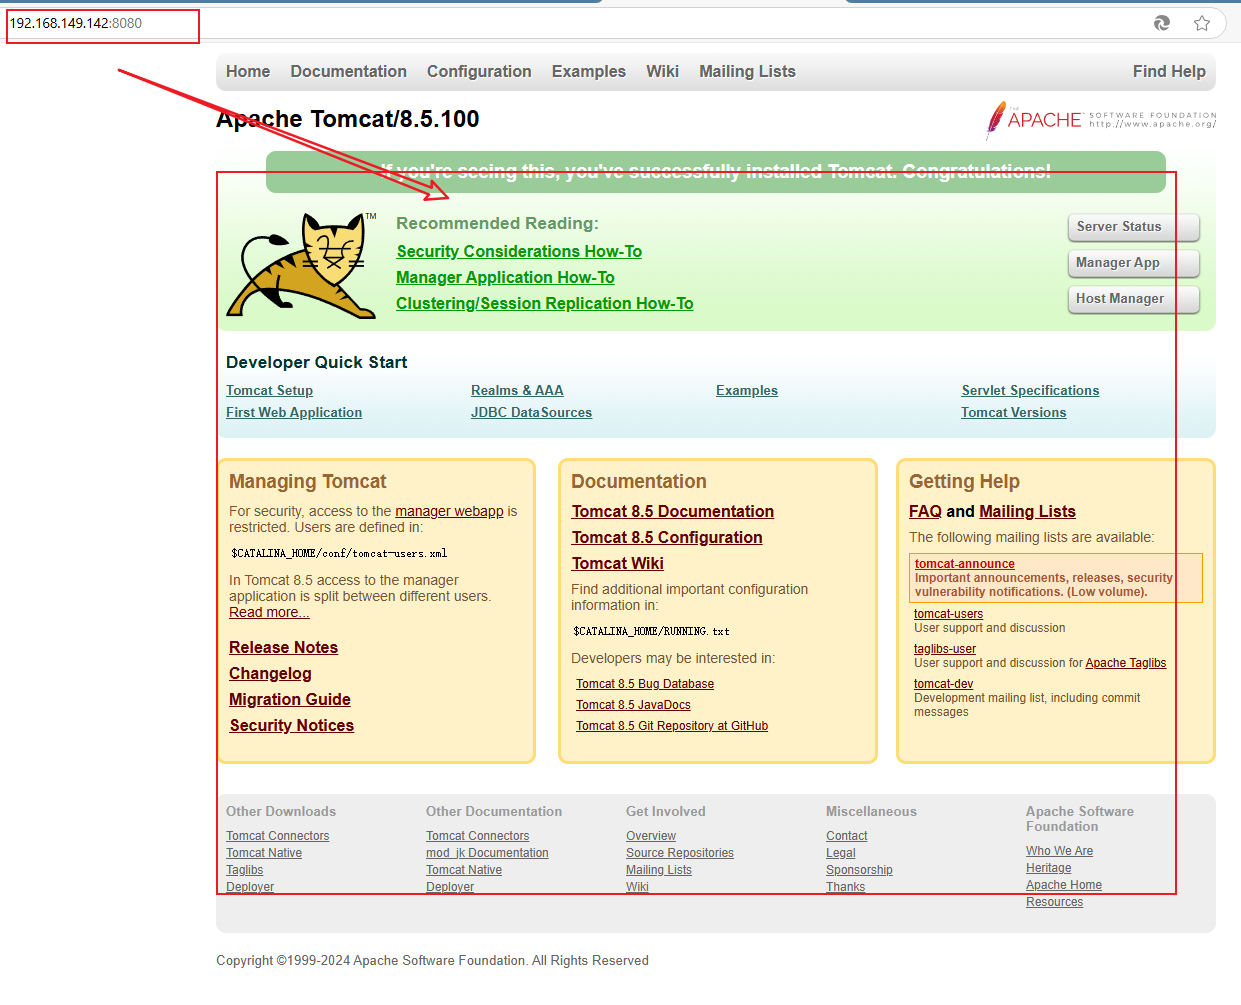Open Overview under Get Involved

651,836
